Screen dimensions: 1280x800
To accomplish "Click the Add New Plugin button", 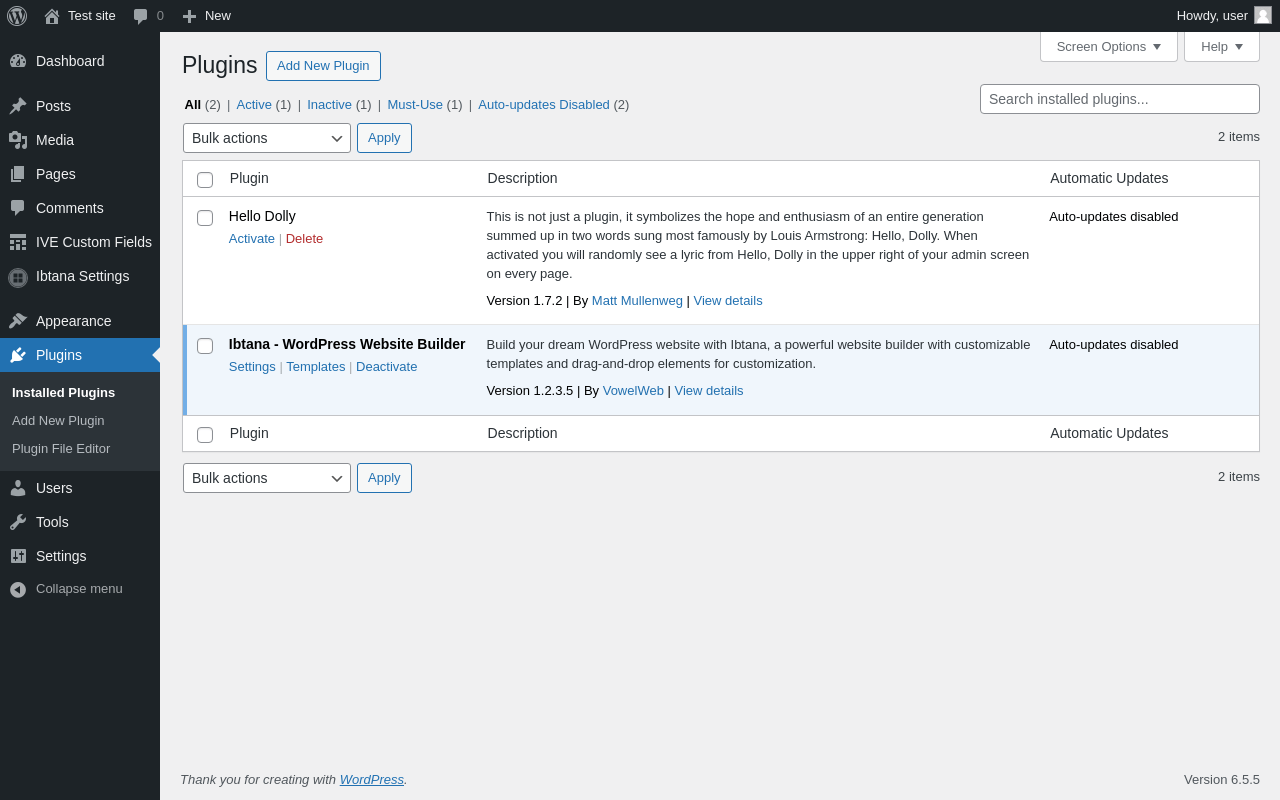I will [x=323, y=66].
